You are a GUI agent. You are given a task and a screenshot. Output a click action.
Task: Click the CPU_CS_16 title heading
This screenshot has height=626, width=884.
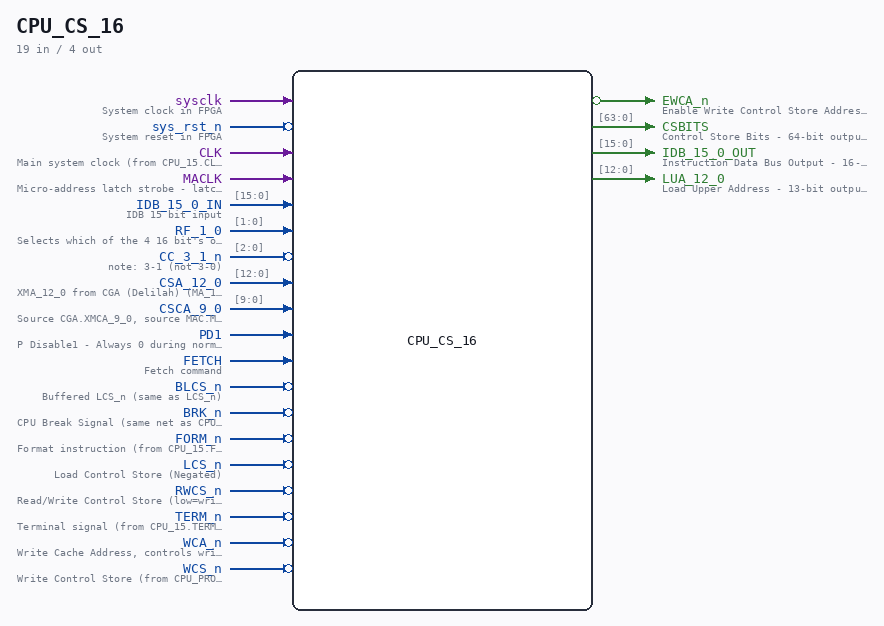[70, 26]
